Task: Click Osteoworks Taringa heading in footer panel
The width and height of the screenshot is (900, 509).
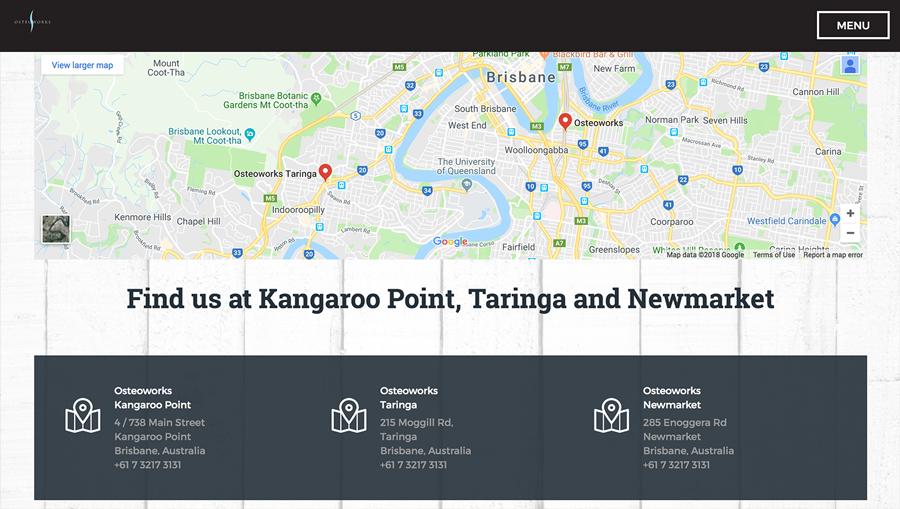Action: [x=409, y=398]
